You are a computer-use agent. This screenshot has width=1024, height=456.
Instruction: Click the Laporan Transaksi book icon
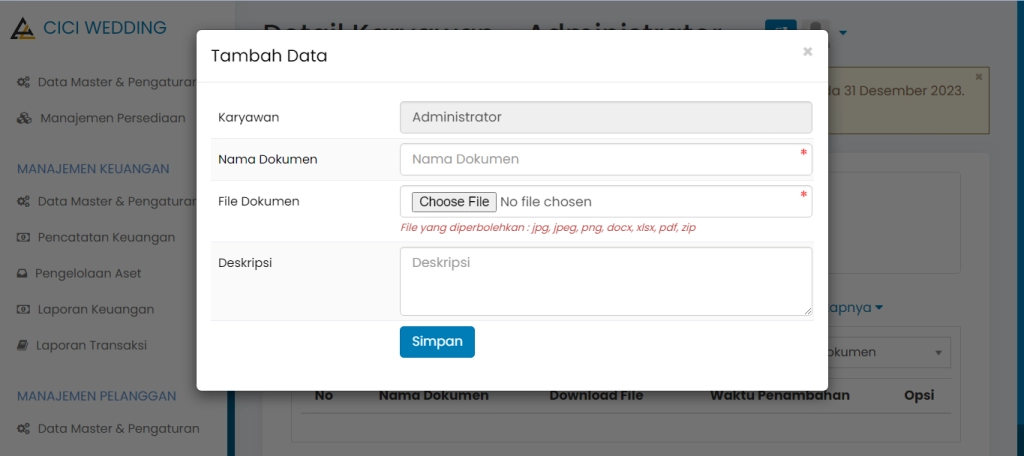pyautogui.click(x=22, y=346)
